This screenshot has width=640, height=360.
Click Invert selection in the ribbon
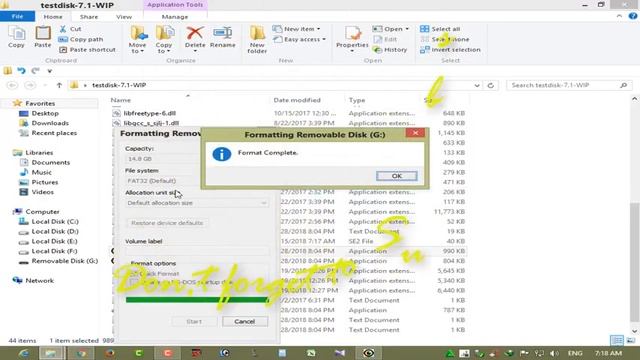coord(450,49)
